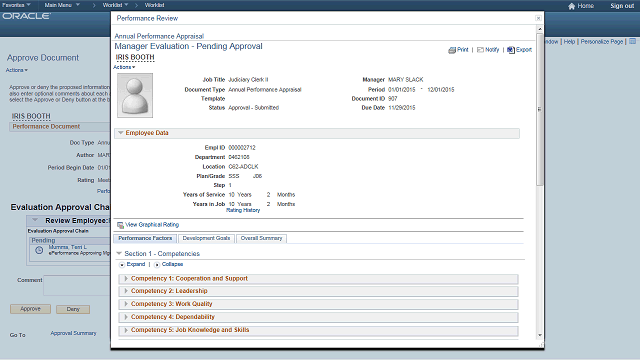
Task: Click the Notify envelope icon
Action: point(480,50)
